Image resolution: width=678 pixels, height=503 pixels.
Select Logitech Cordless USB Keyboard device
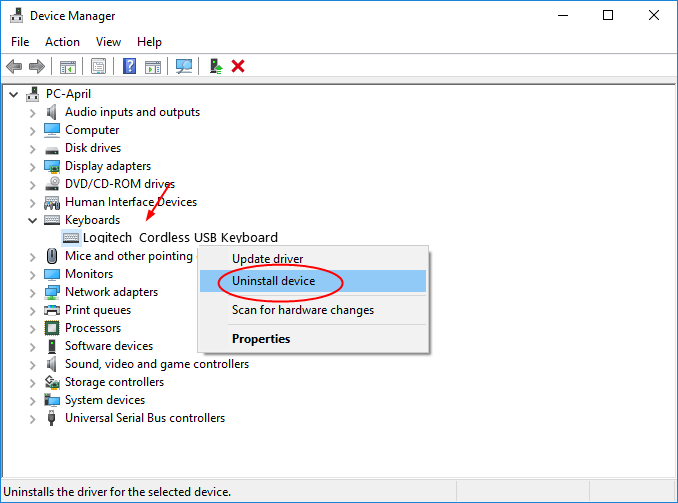[180, 238]
